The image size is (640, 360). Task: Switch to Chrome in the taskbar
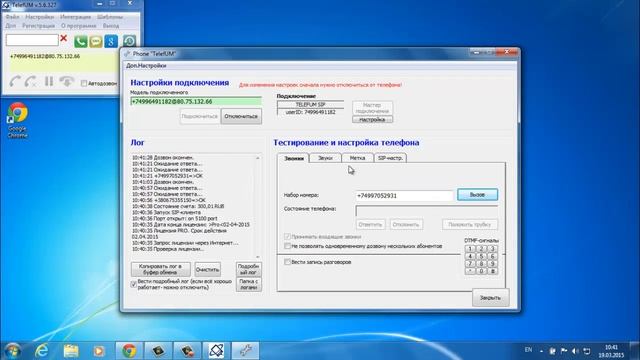(129, 351)
